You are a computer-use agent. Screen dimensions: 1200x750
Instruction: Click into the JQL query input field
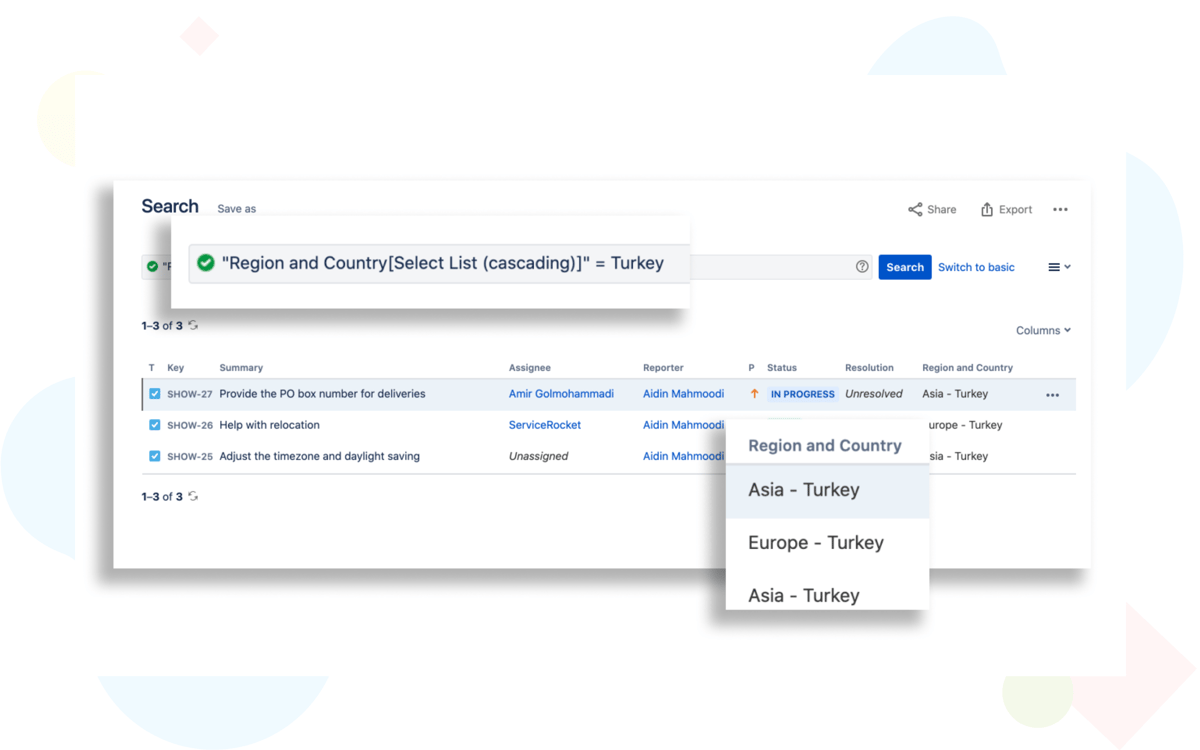pyautogui.click(x=770, y=267)
